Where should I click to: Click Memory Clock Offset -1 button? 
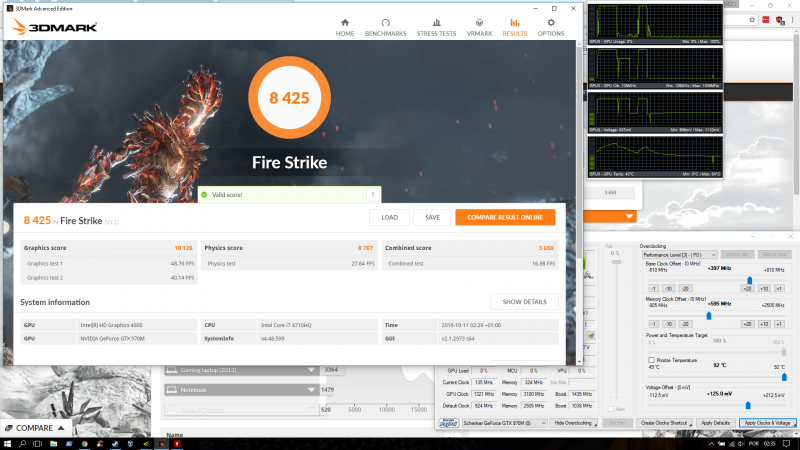(x=654, y=324)
